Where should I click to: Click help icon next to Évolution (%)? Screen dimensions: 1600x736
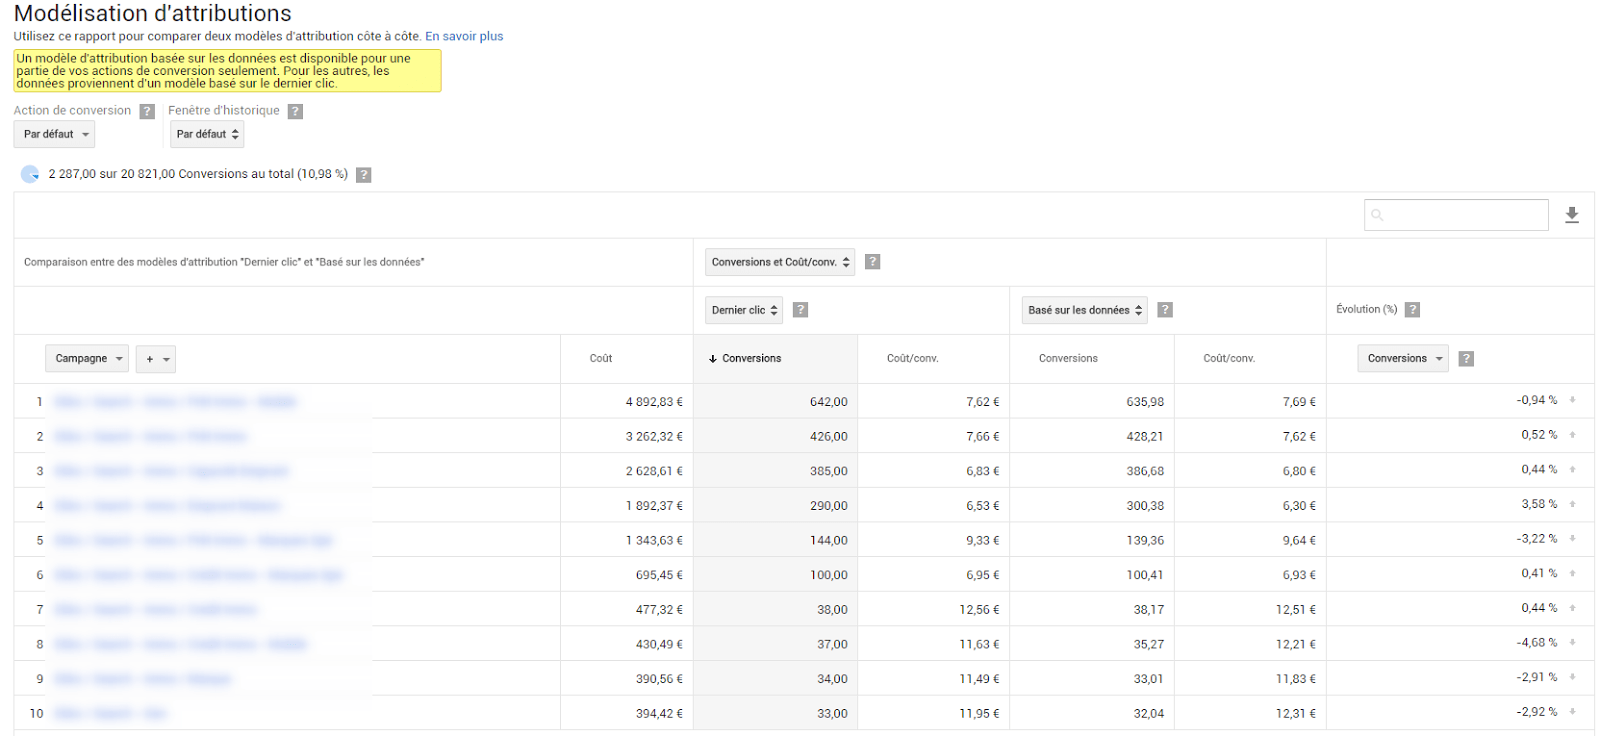(1412, 310)
